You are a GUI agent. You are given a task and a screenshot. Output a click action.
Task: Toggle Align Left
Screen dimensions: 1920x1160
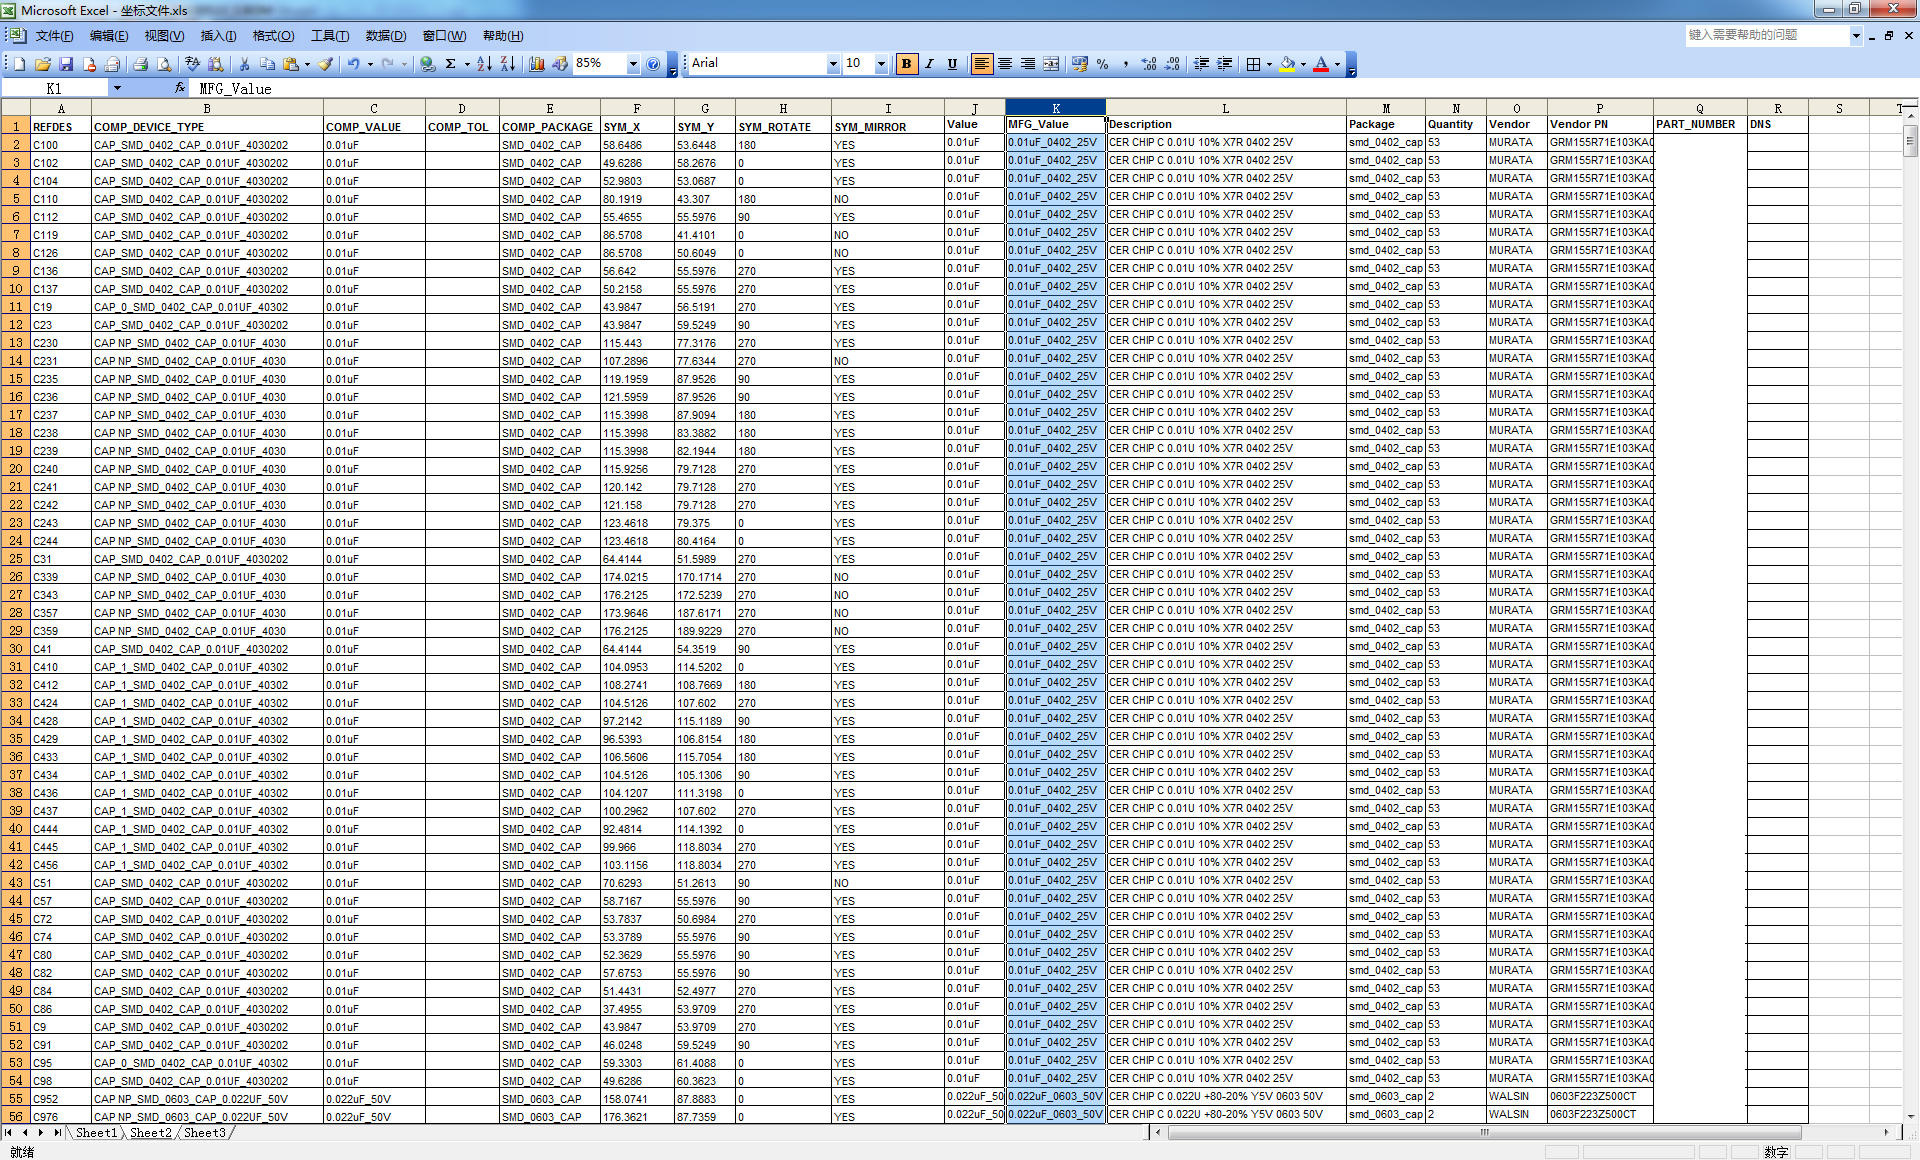[x=982, y=64]
